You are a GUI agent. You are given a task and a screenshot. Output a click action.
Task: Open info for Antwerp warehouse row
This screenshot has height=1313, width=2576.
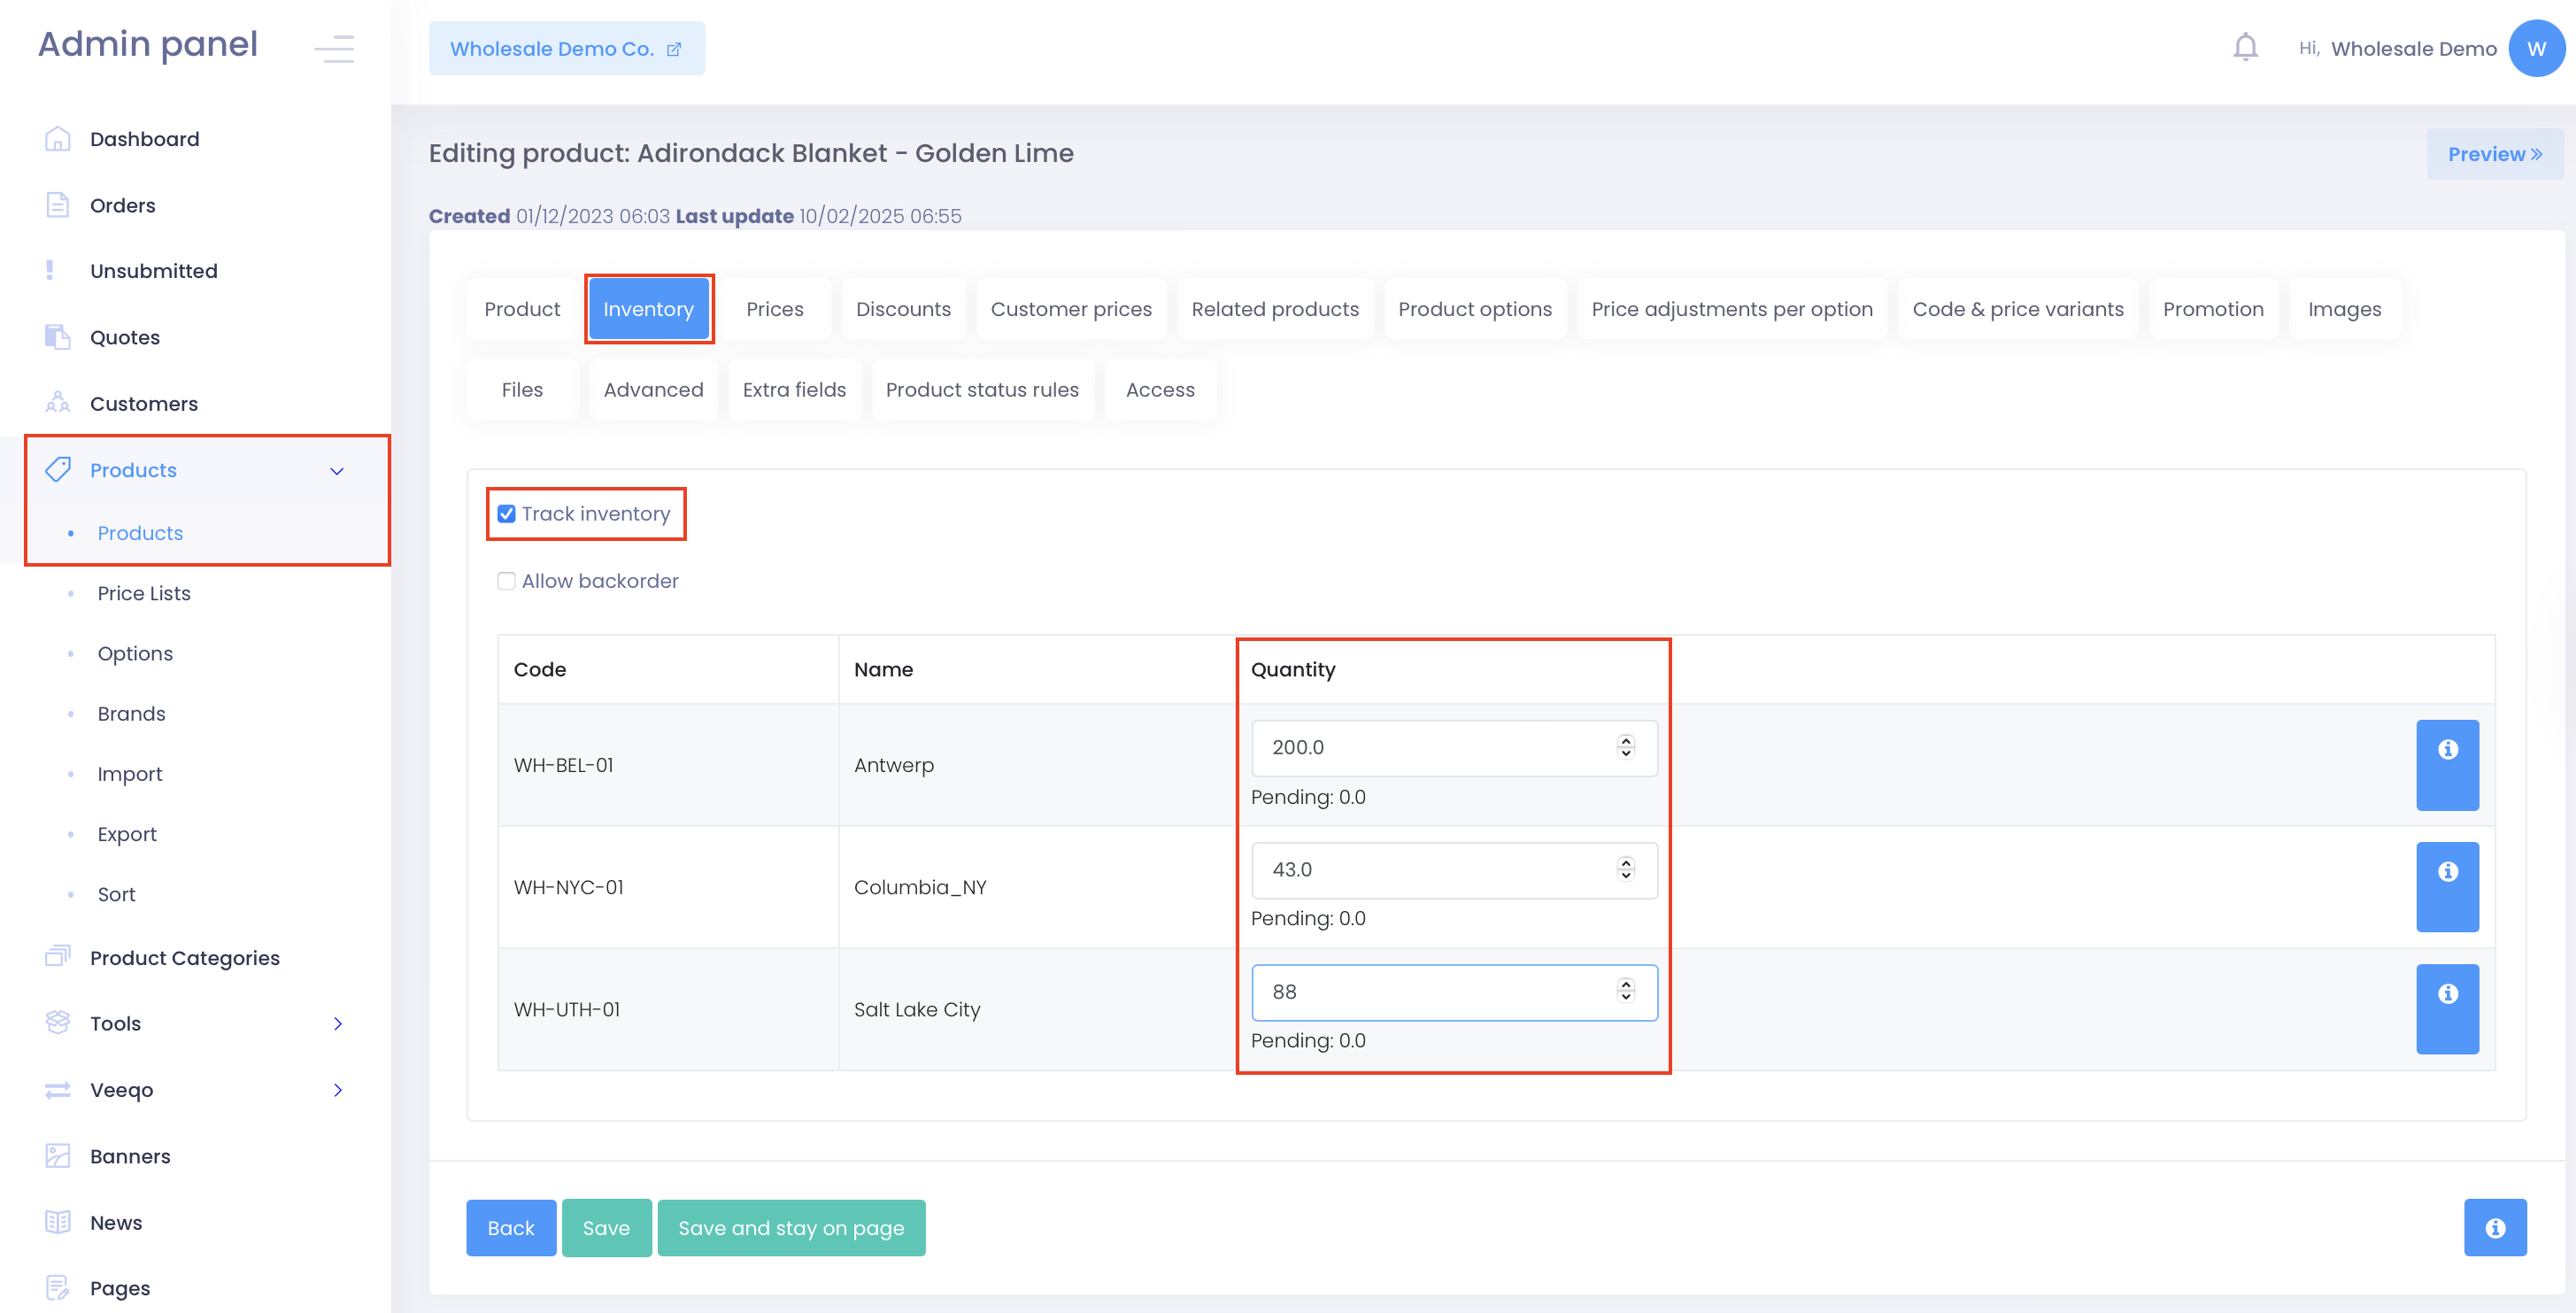(x=2446, y=764)
